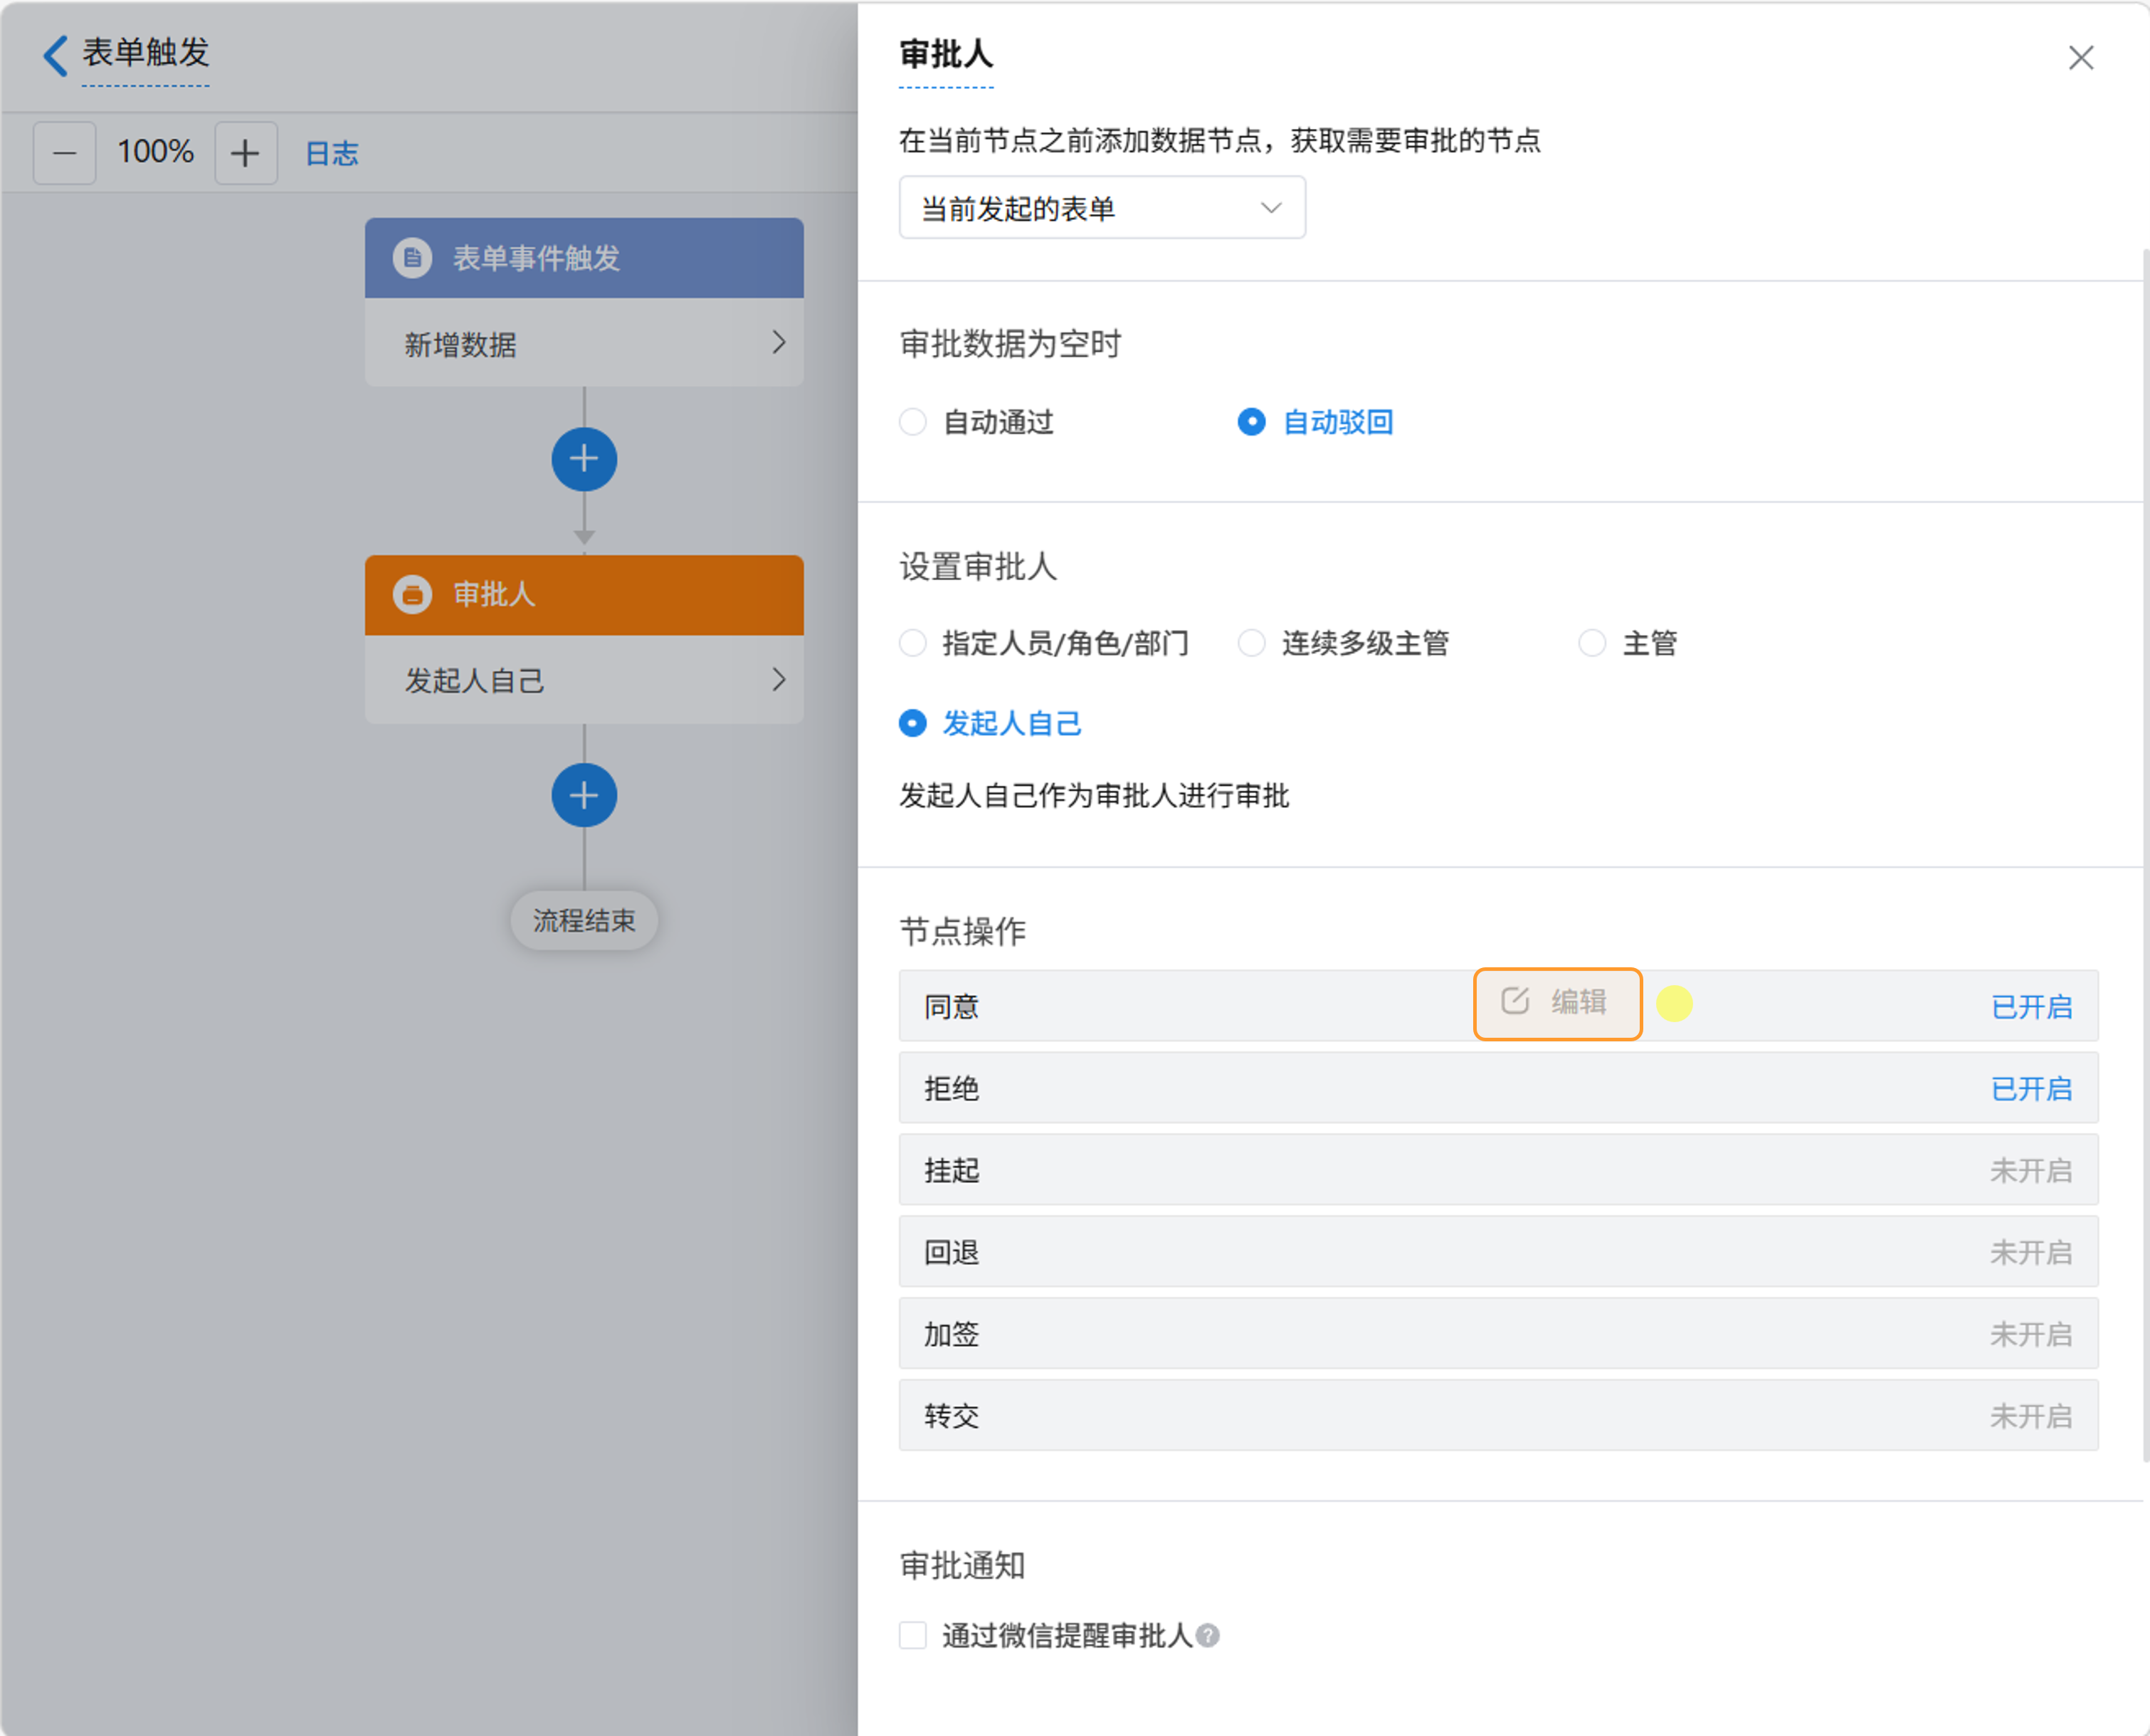Close the 审批人 settings panel
This screenshot has width=2150, height=1736.
[2080, 58]
